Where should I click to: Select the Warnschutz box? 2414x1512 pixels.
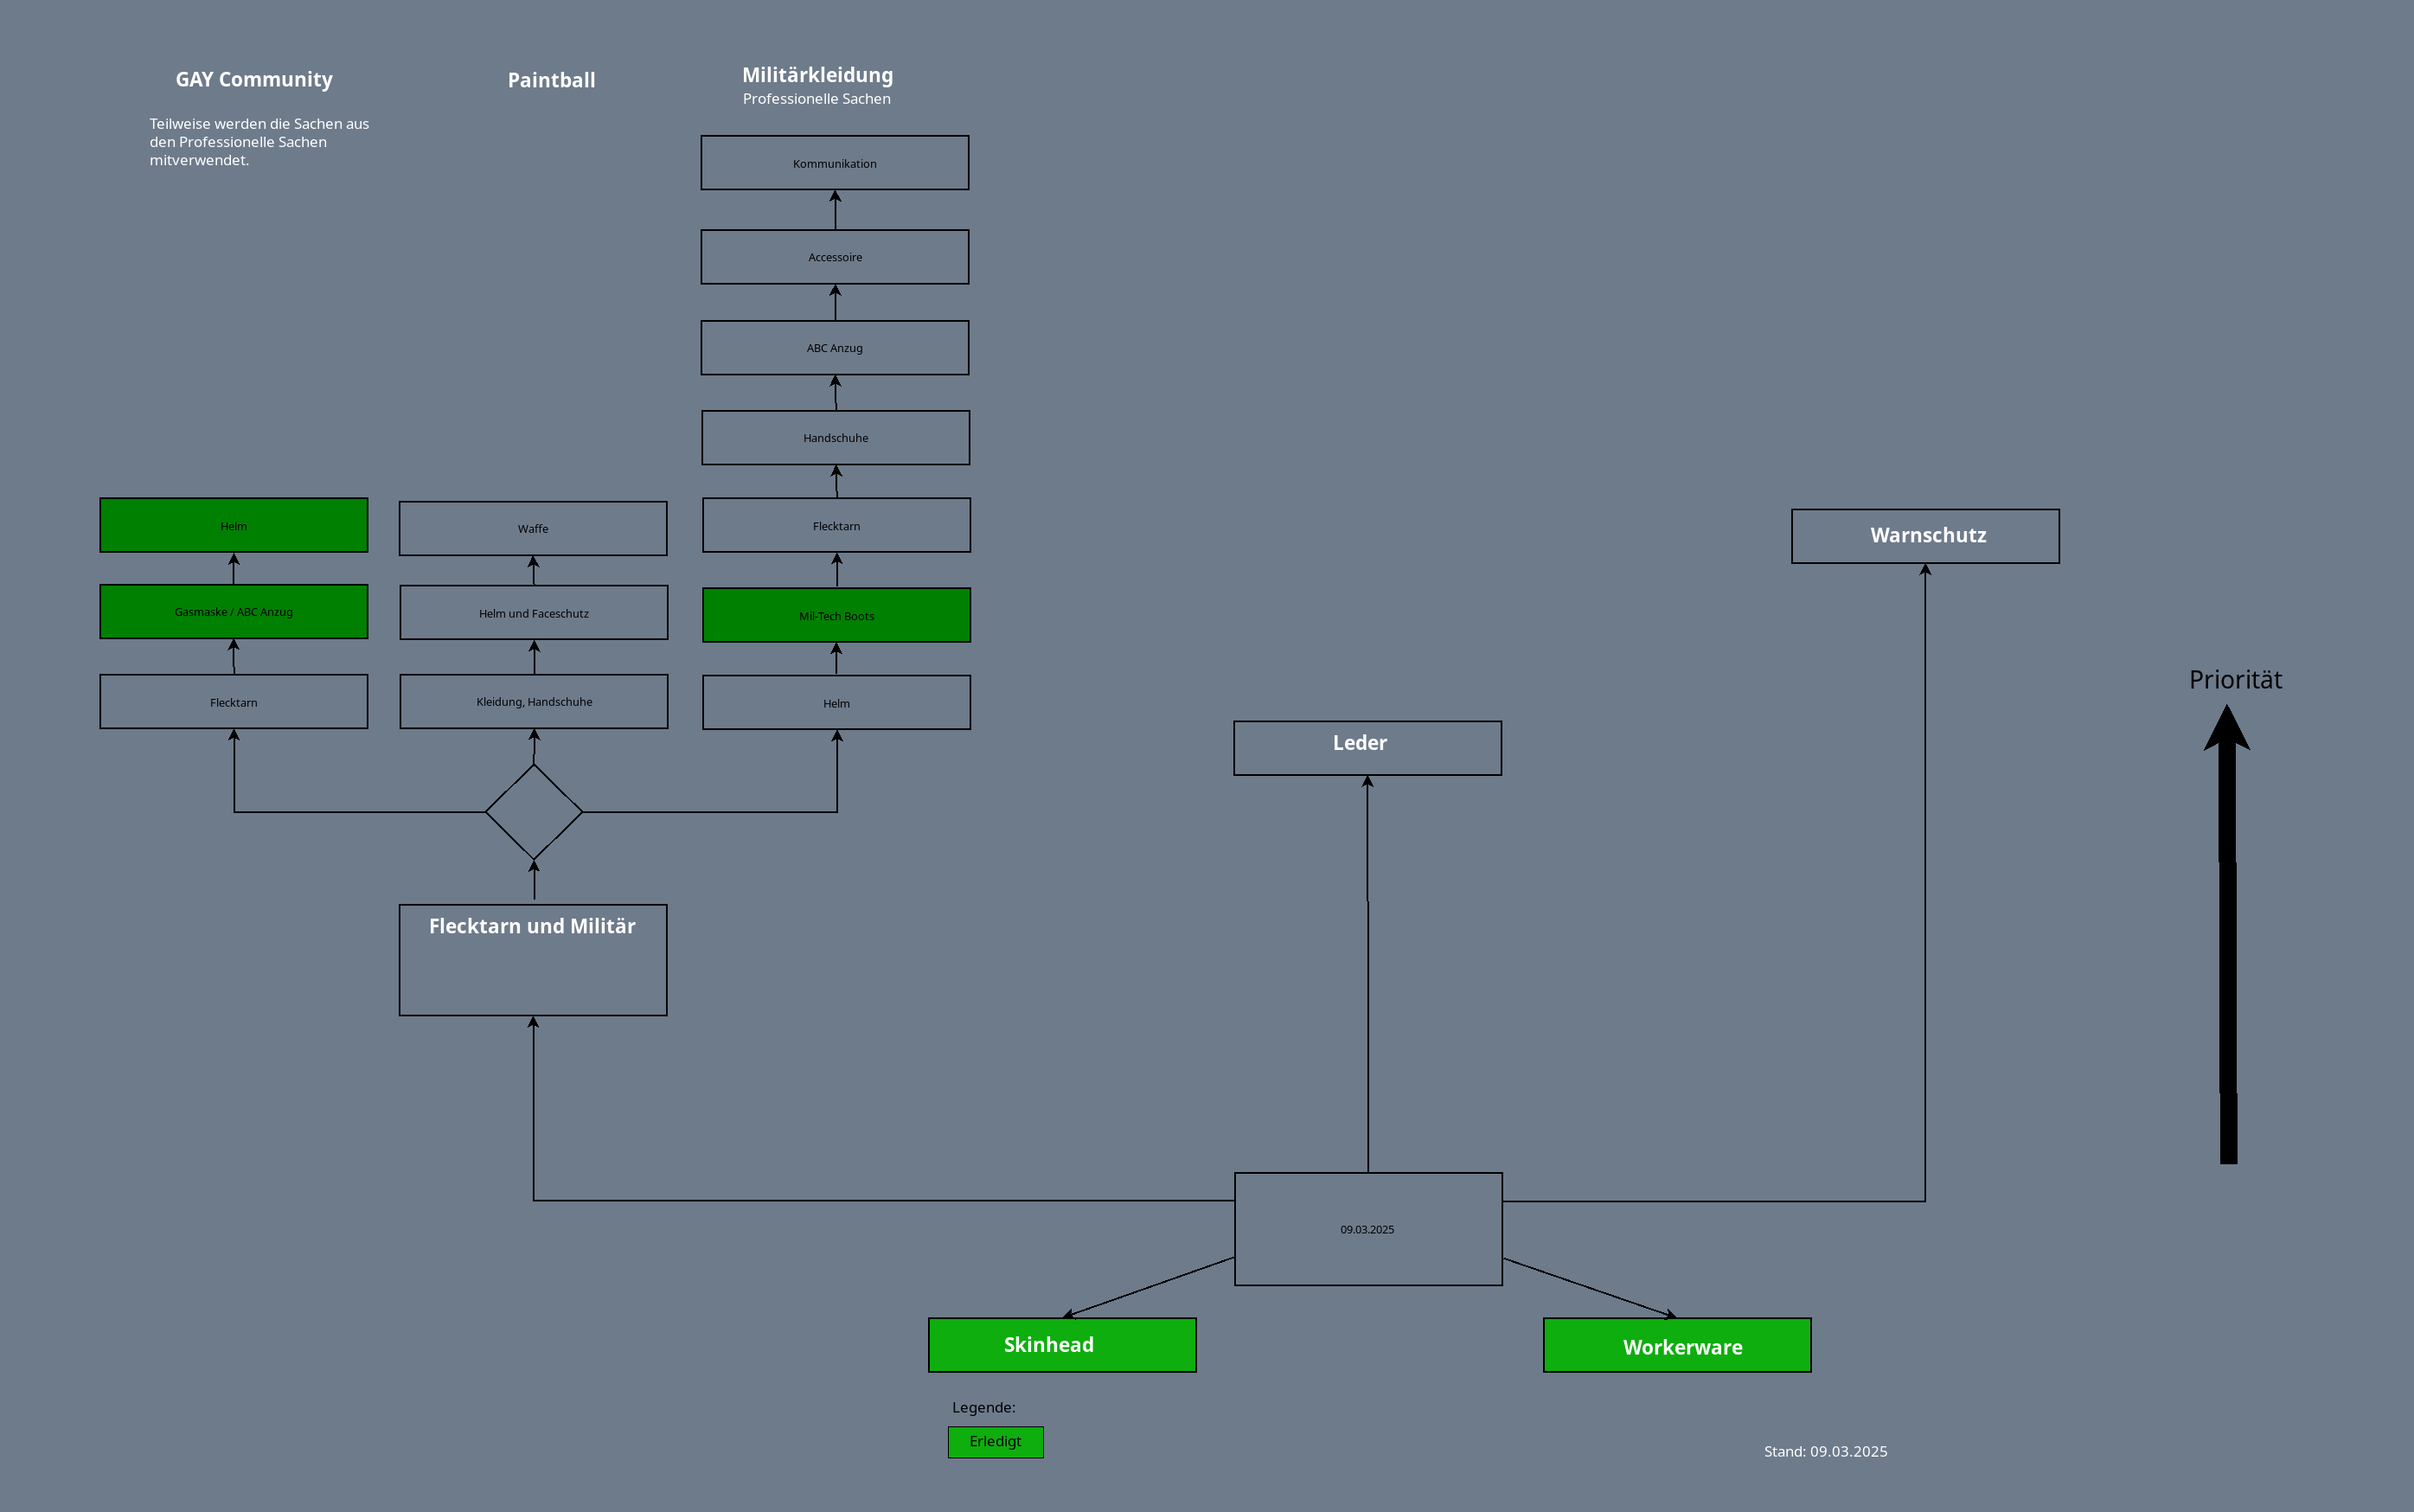pos(1924,536)
